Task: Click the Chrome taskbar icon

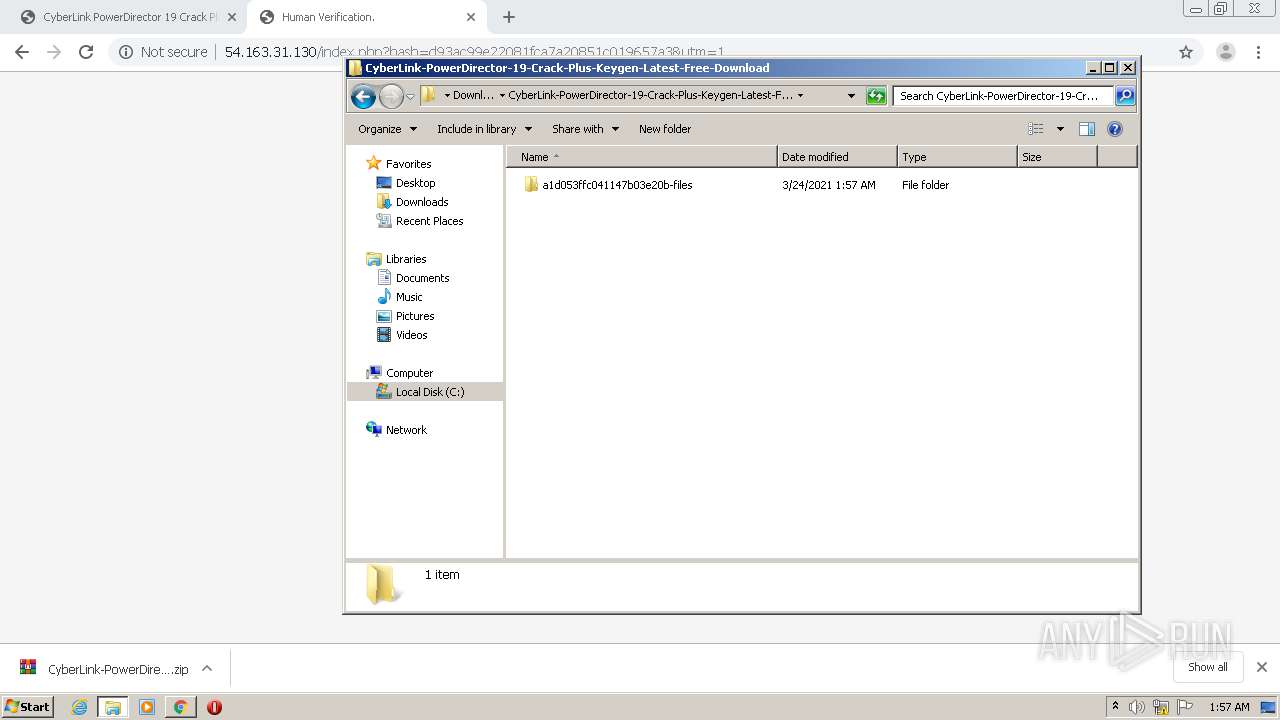Action: tap(181, 707)
